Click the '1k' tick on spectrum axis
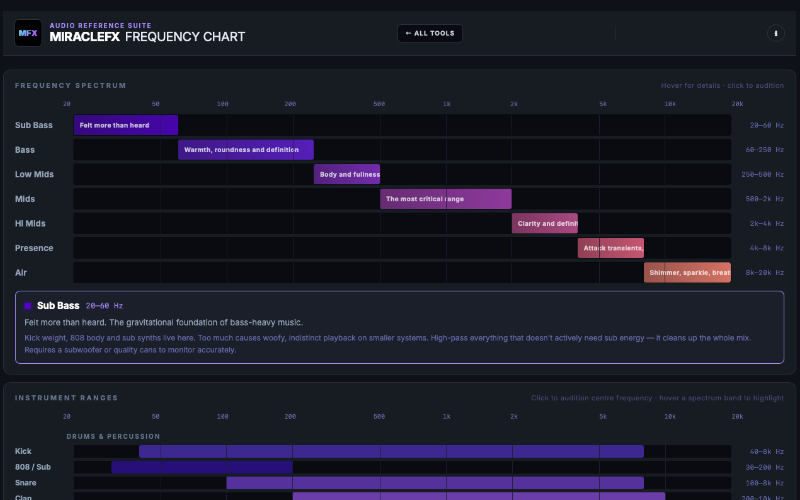The image size is (800, 500). click(x=446, y=104)
